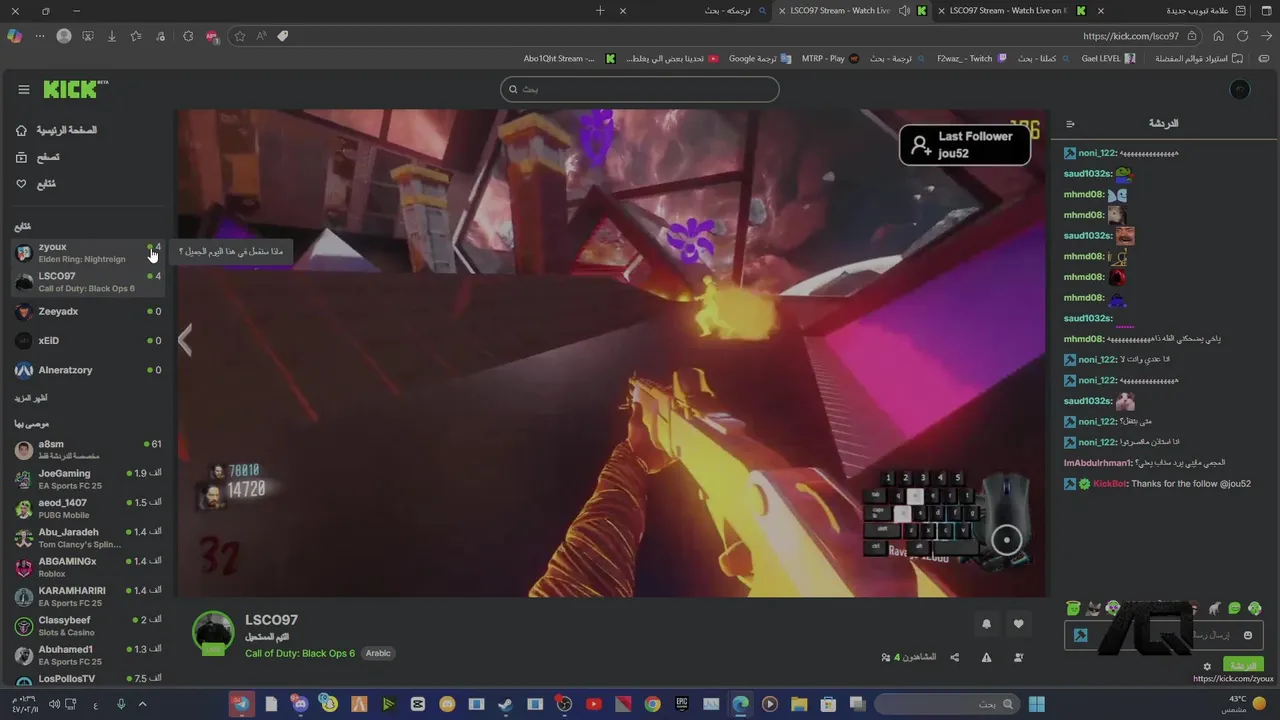
Task: Toggle microphone icon in system tray
Action: pyautogui.click(x=121, y=704)
